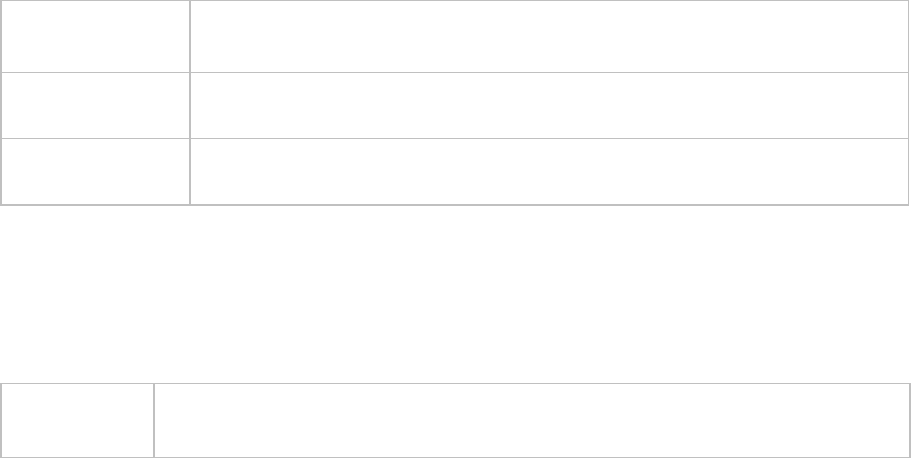Click the last-row wide cell of the top table

pyautogui.click(x=548, y=171)
